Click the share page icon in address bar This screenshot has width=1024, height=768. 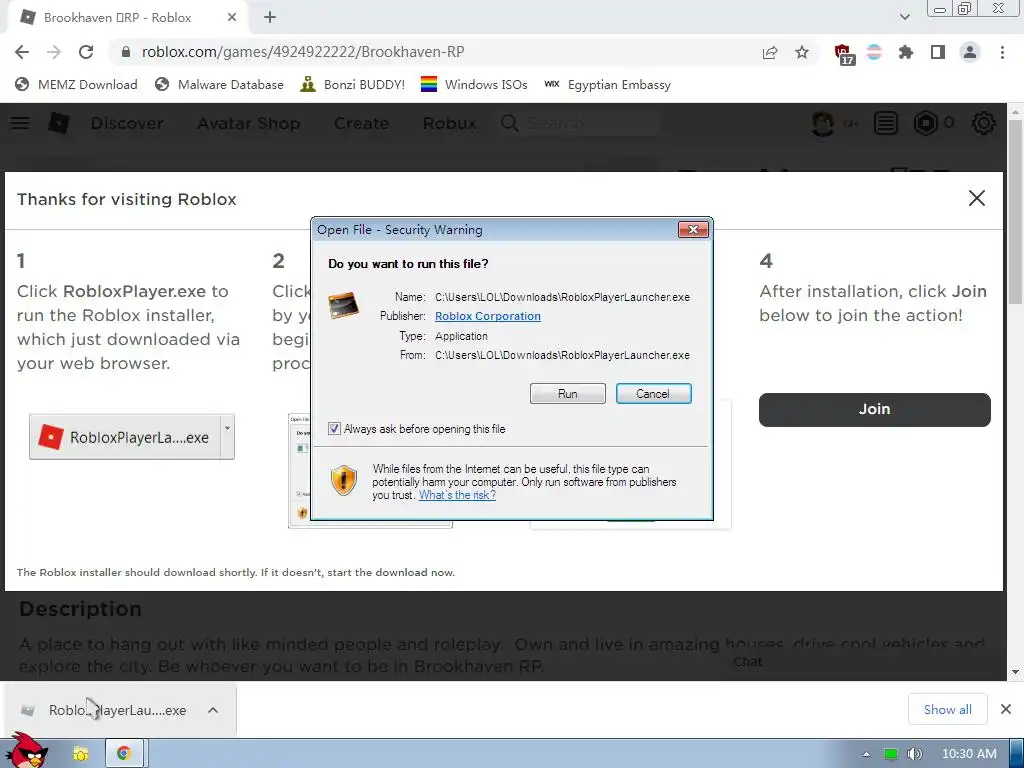[x=770, y=52]
